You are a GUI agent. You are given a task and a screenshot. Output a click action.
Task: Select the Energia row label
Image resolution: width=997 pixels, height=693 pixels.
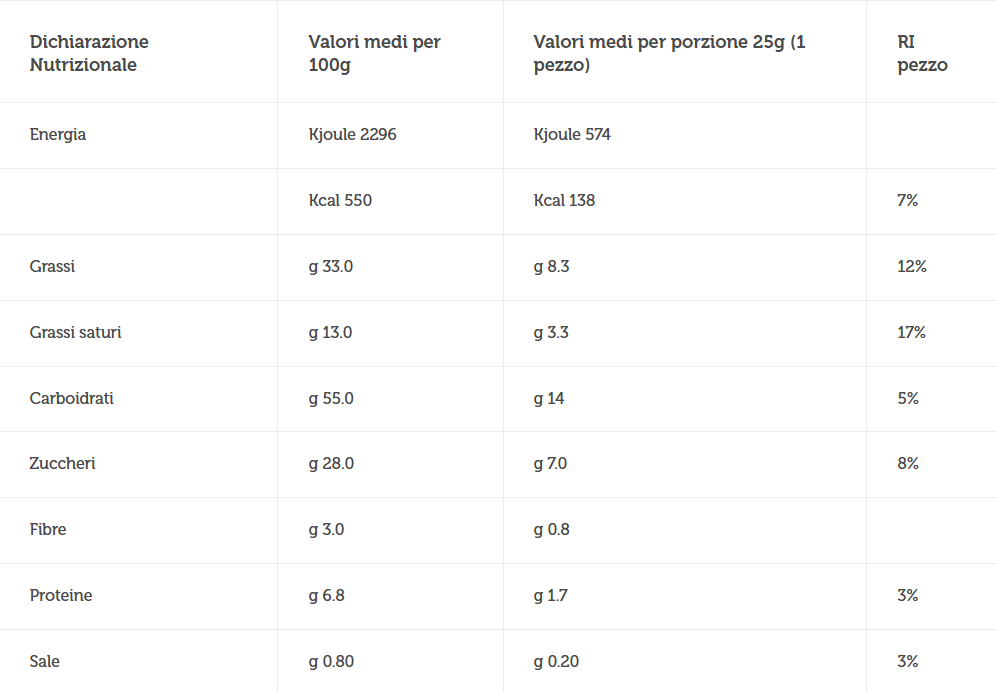58,135
